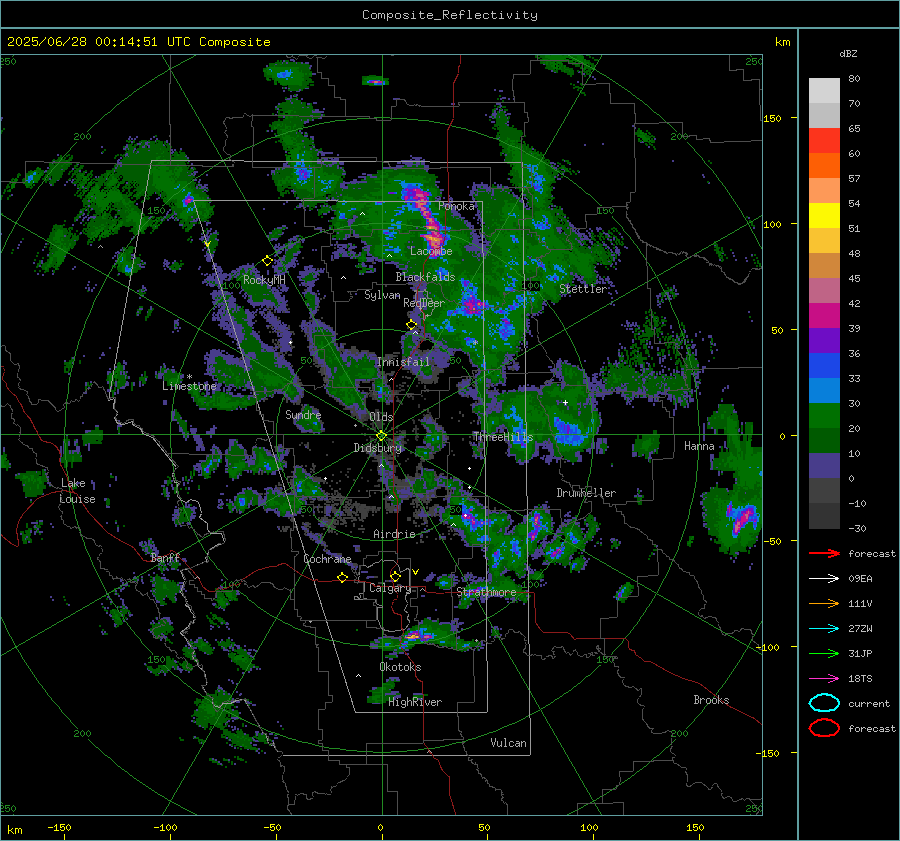Select the orange 57–60 dBZ swatch
The image size is (900, 841).
pyautogui.click(x=824, y=166)
